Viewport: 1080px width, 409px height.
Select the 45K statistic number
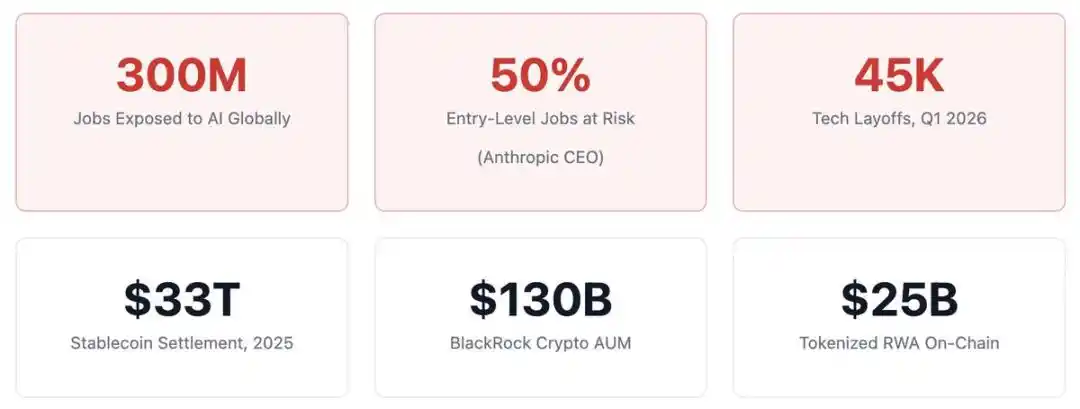[899, 76]
